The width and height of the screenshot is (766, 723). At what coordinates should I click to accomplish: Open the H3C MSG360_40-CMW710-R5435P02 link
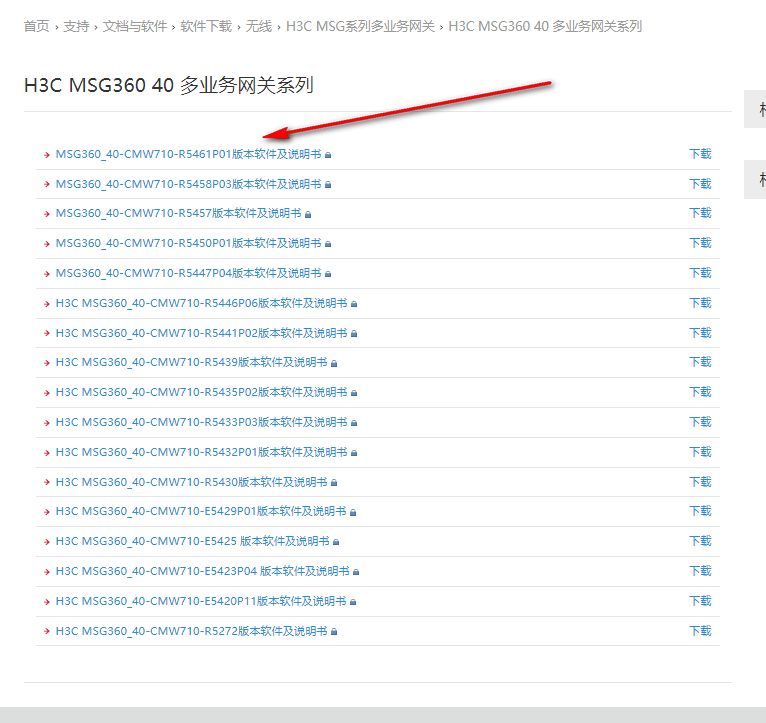(x=202, y=392)
